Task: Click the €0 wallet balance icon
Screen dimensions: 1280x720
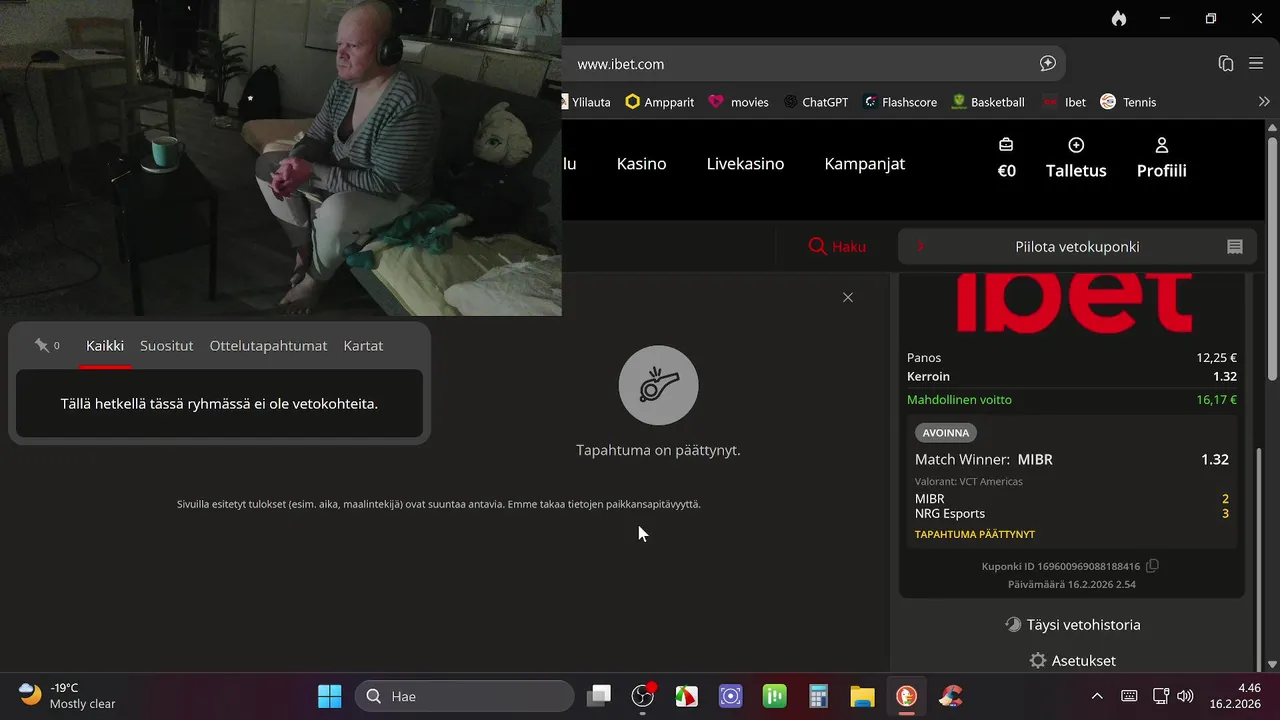Action: coord(1006,145)
